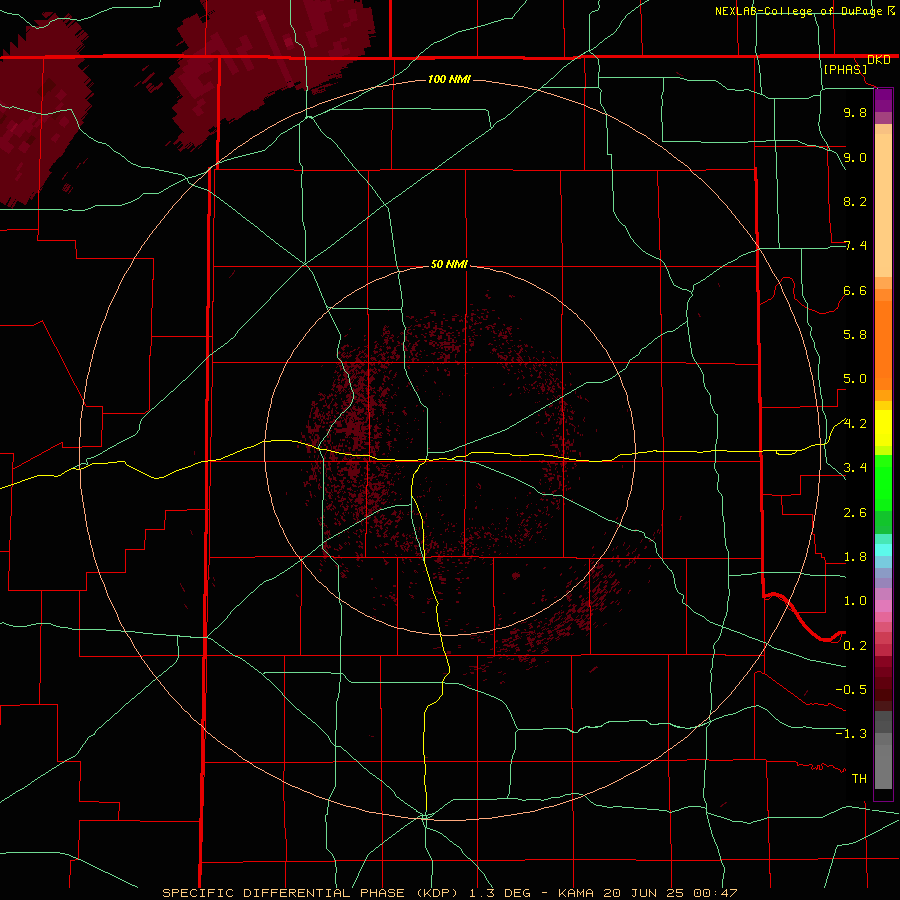This screenshot has height=900, width=900.
Task: Click the SPECIFIC DIFFERENTIAL PHASE (KDP) caption
Action: (308, 893)
